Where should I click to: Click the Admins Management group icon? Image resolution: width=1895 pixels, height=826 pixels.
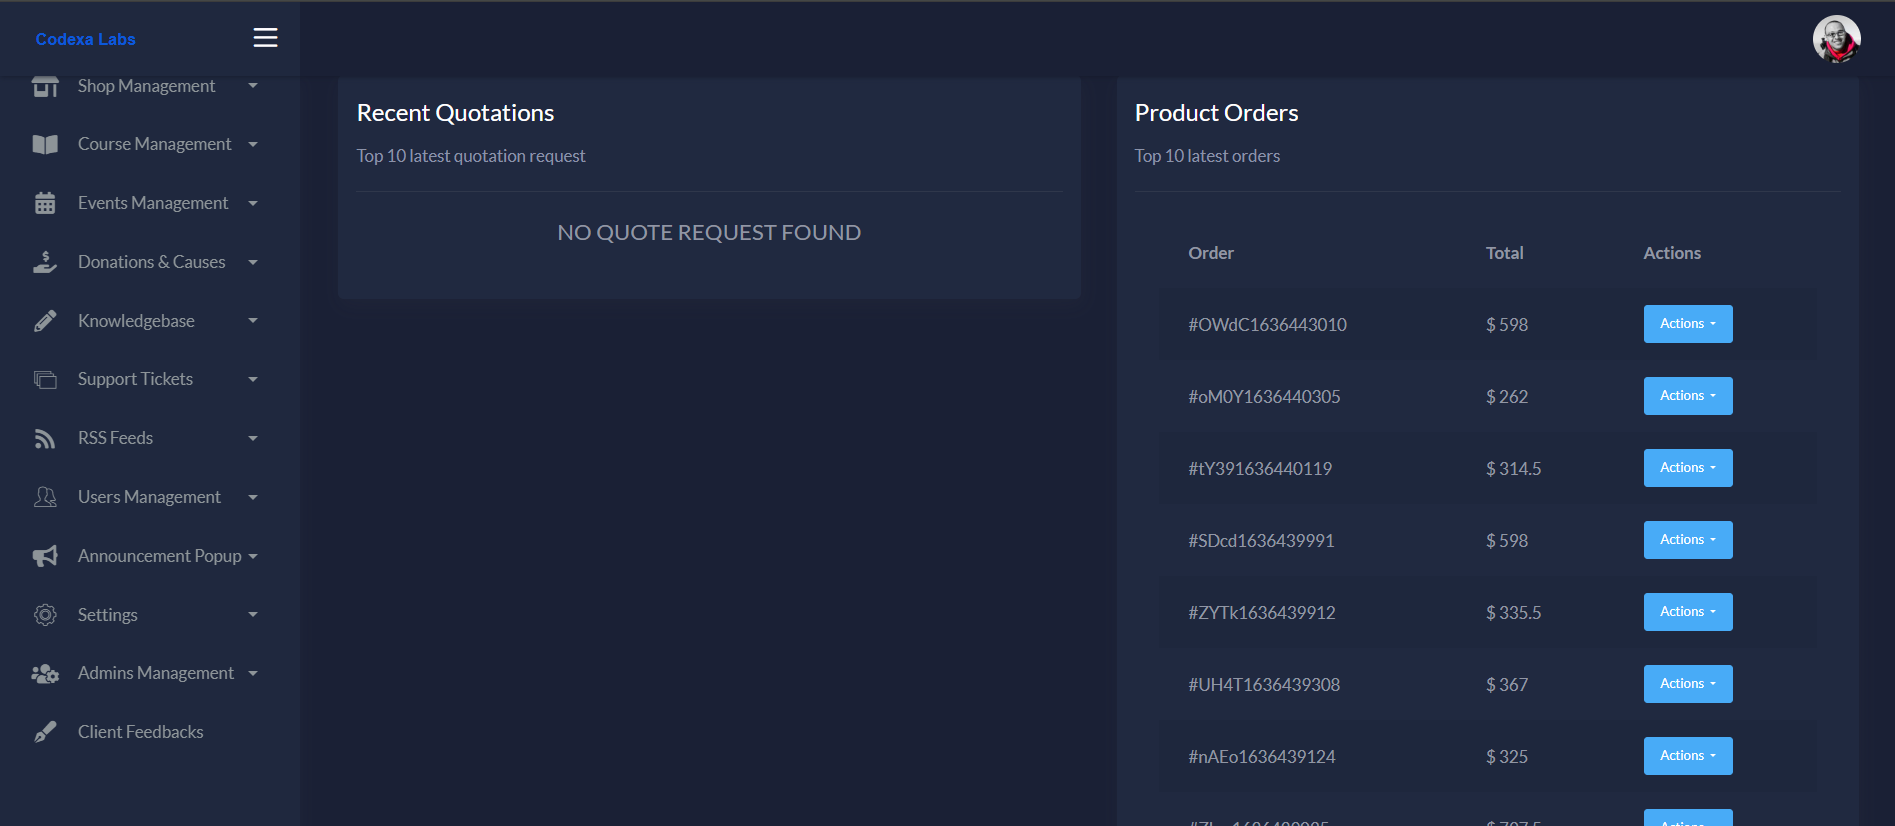coord(45,674)
